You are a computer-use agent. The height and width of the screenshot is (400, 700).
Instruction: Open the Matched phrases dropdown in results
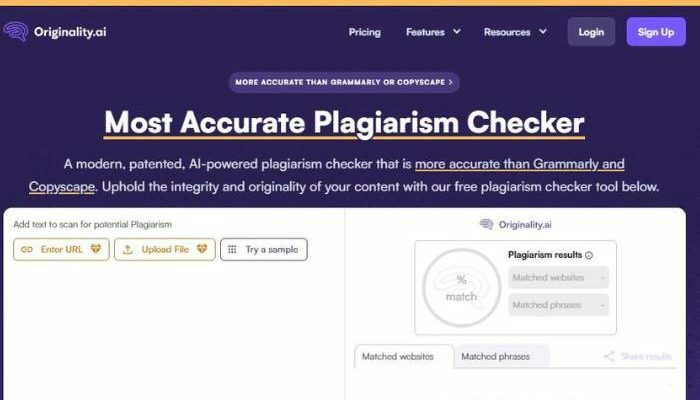558,304
